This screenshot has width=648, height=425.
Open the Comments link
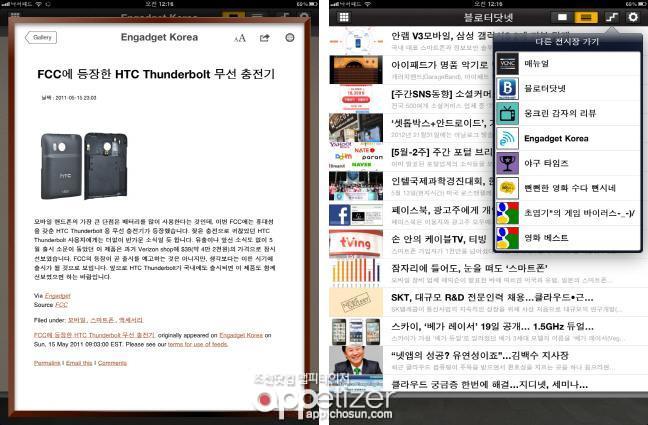tap(112, 363)
